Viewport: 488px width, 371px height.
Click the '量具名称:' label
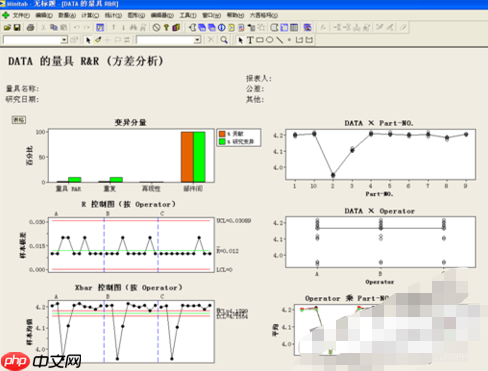click(22, 89)
